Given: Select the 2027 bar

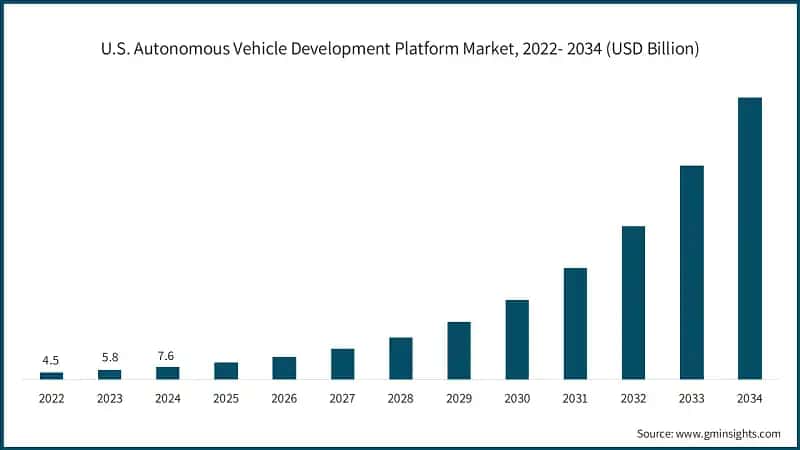Looking at the screenshot, I should pos(342,364).
